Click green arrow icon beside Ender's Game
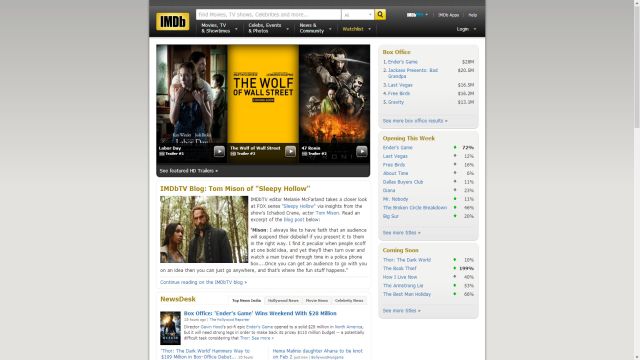Viewport: 640px width, 360px height. tap(455, 147)
